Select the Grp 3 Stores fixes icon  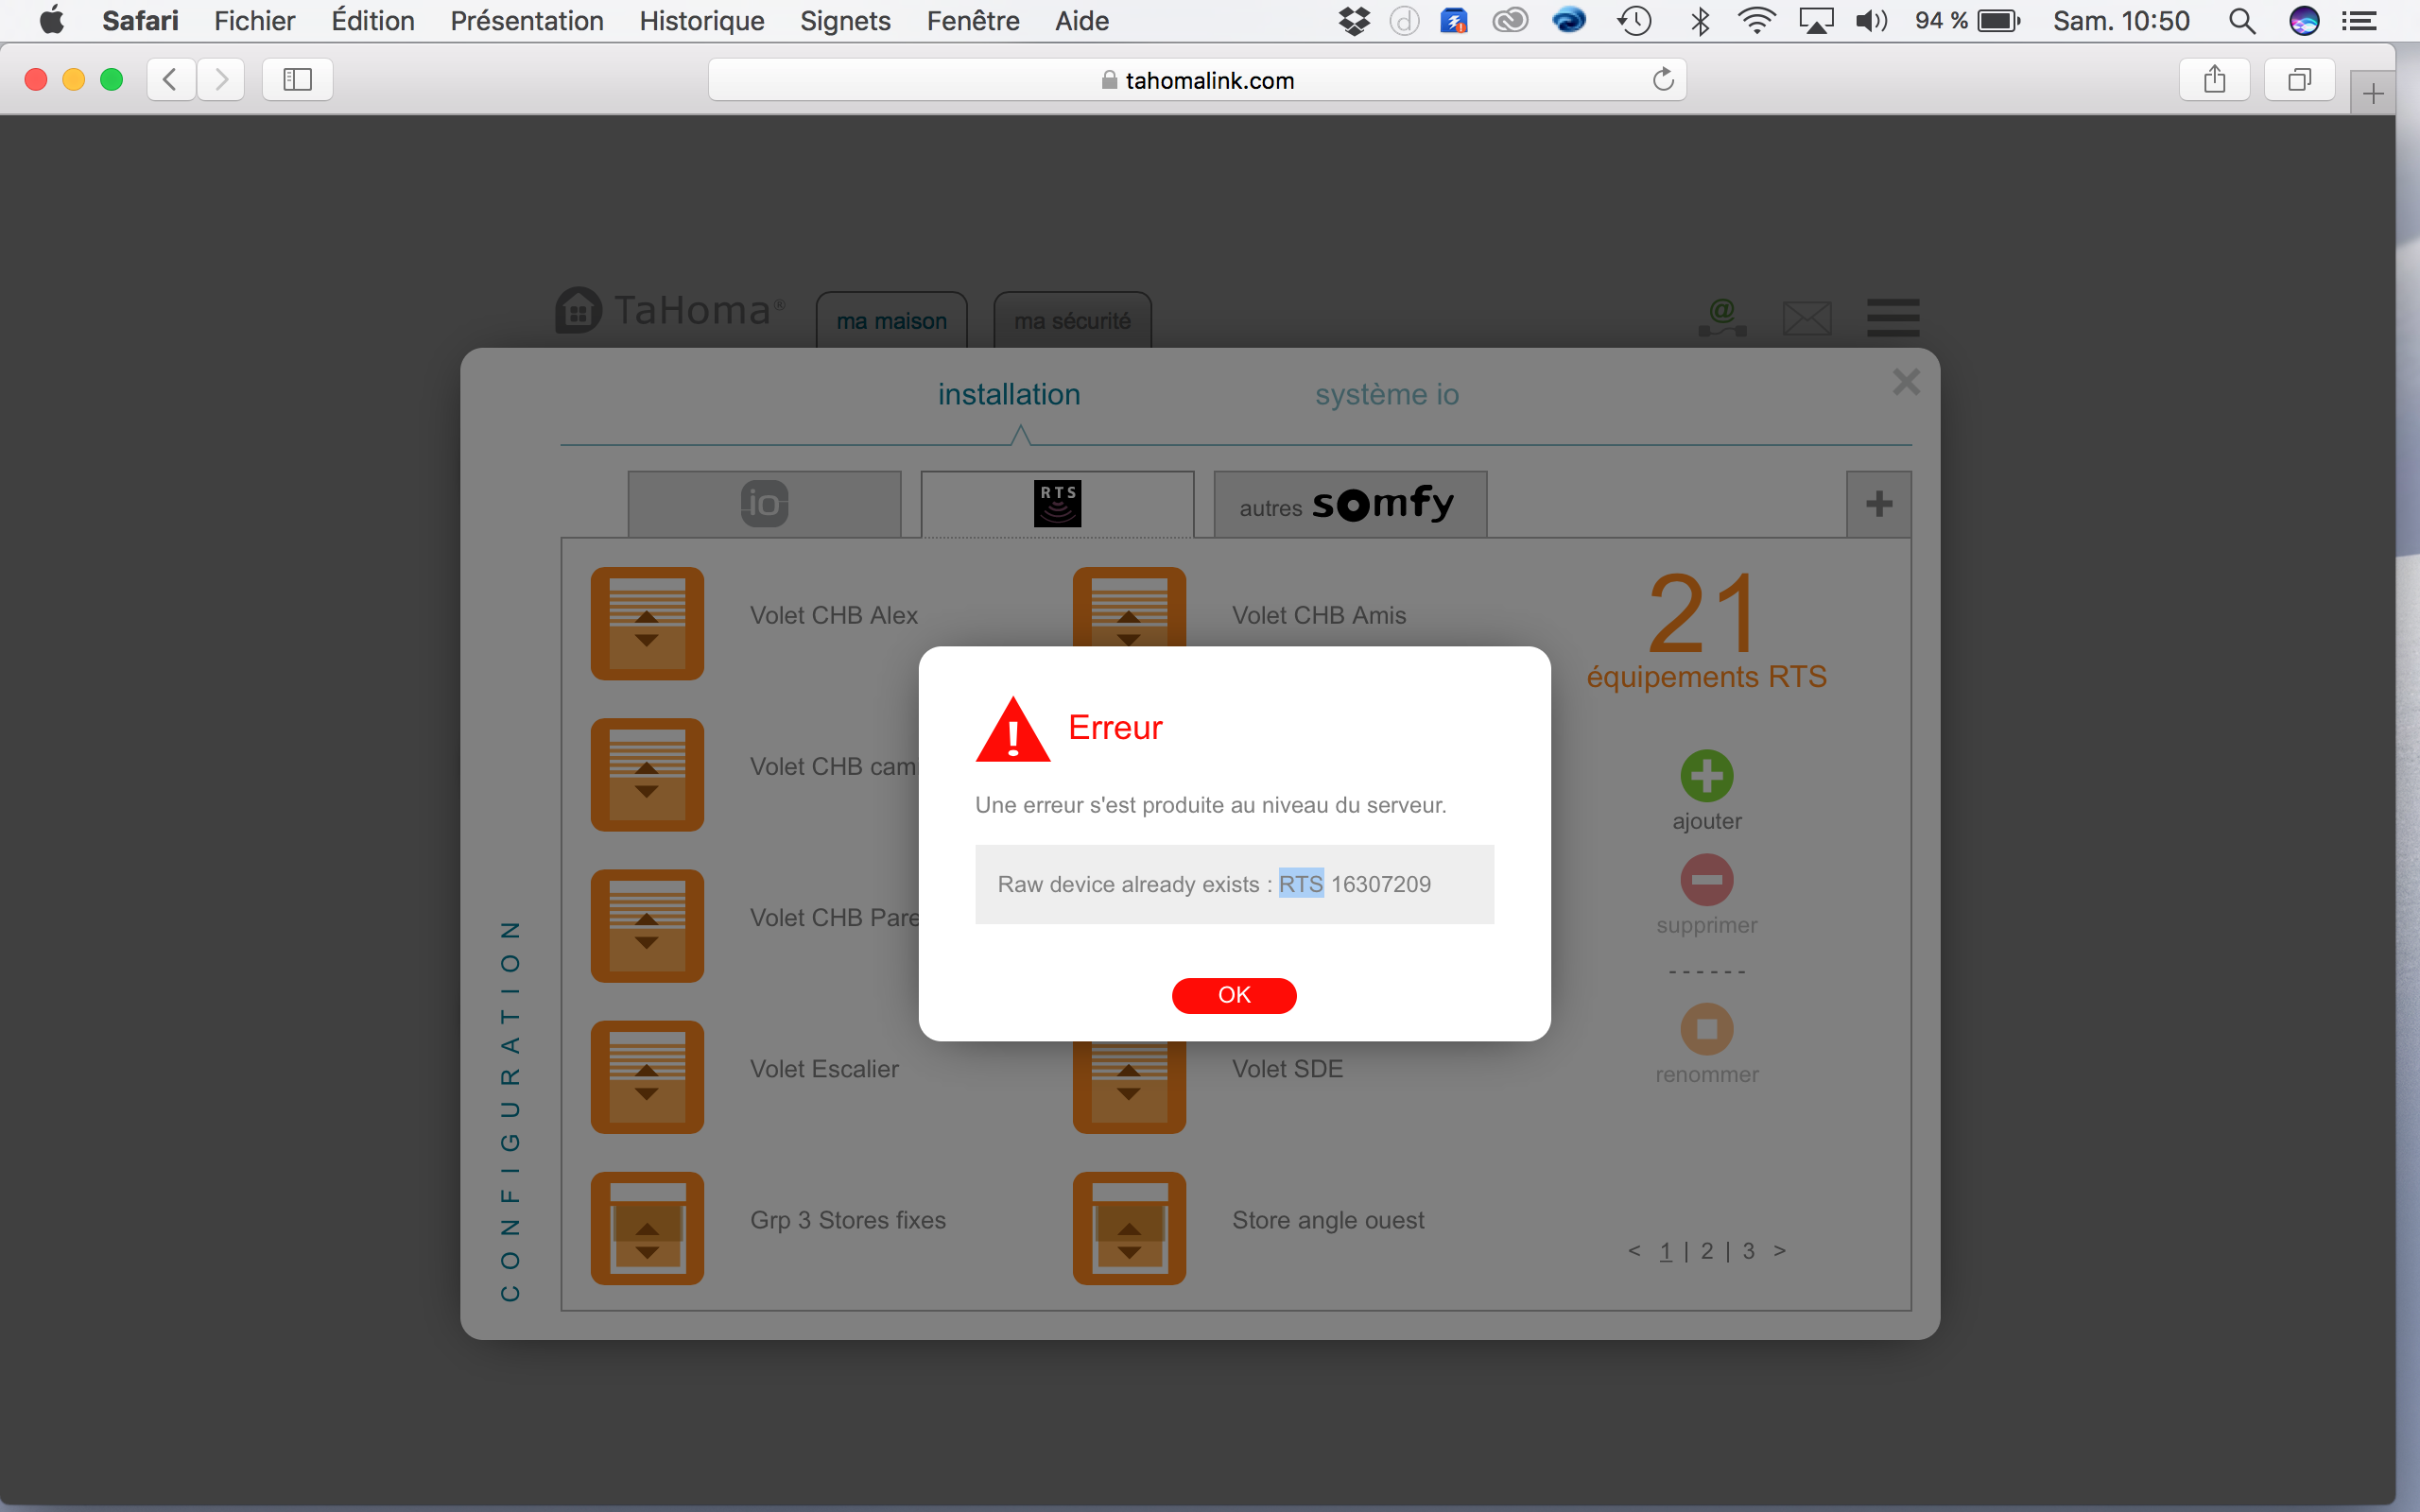(647, 1228)
